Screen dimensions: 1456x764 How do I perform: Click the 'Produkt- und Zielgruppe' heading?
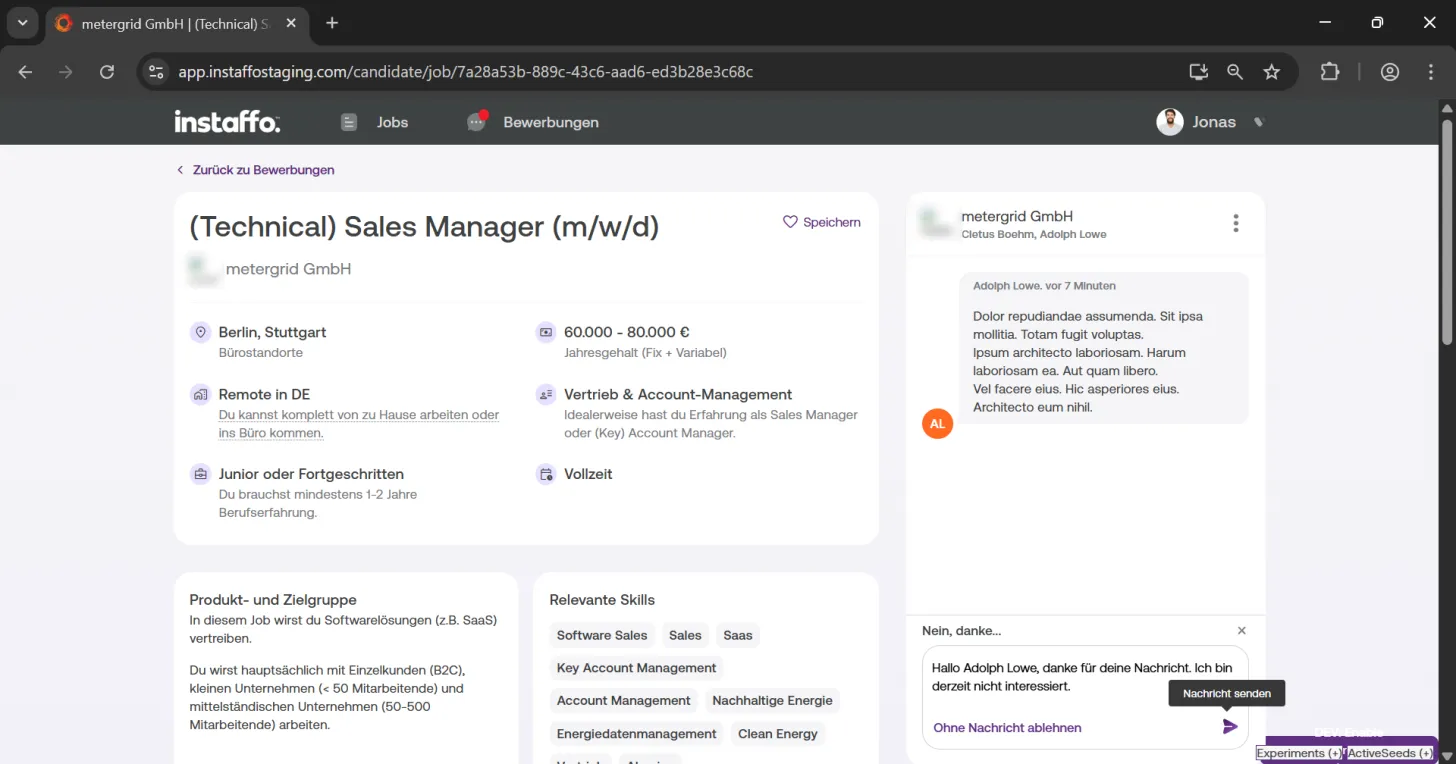pos(273,600)
